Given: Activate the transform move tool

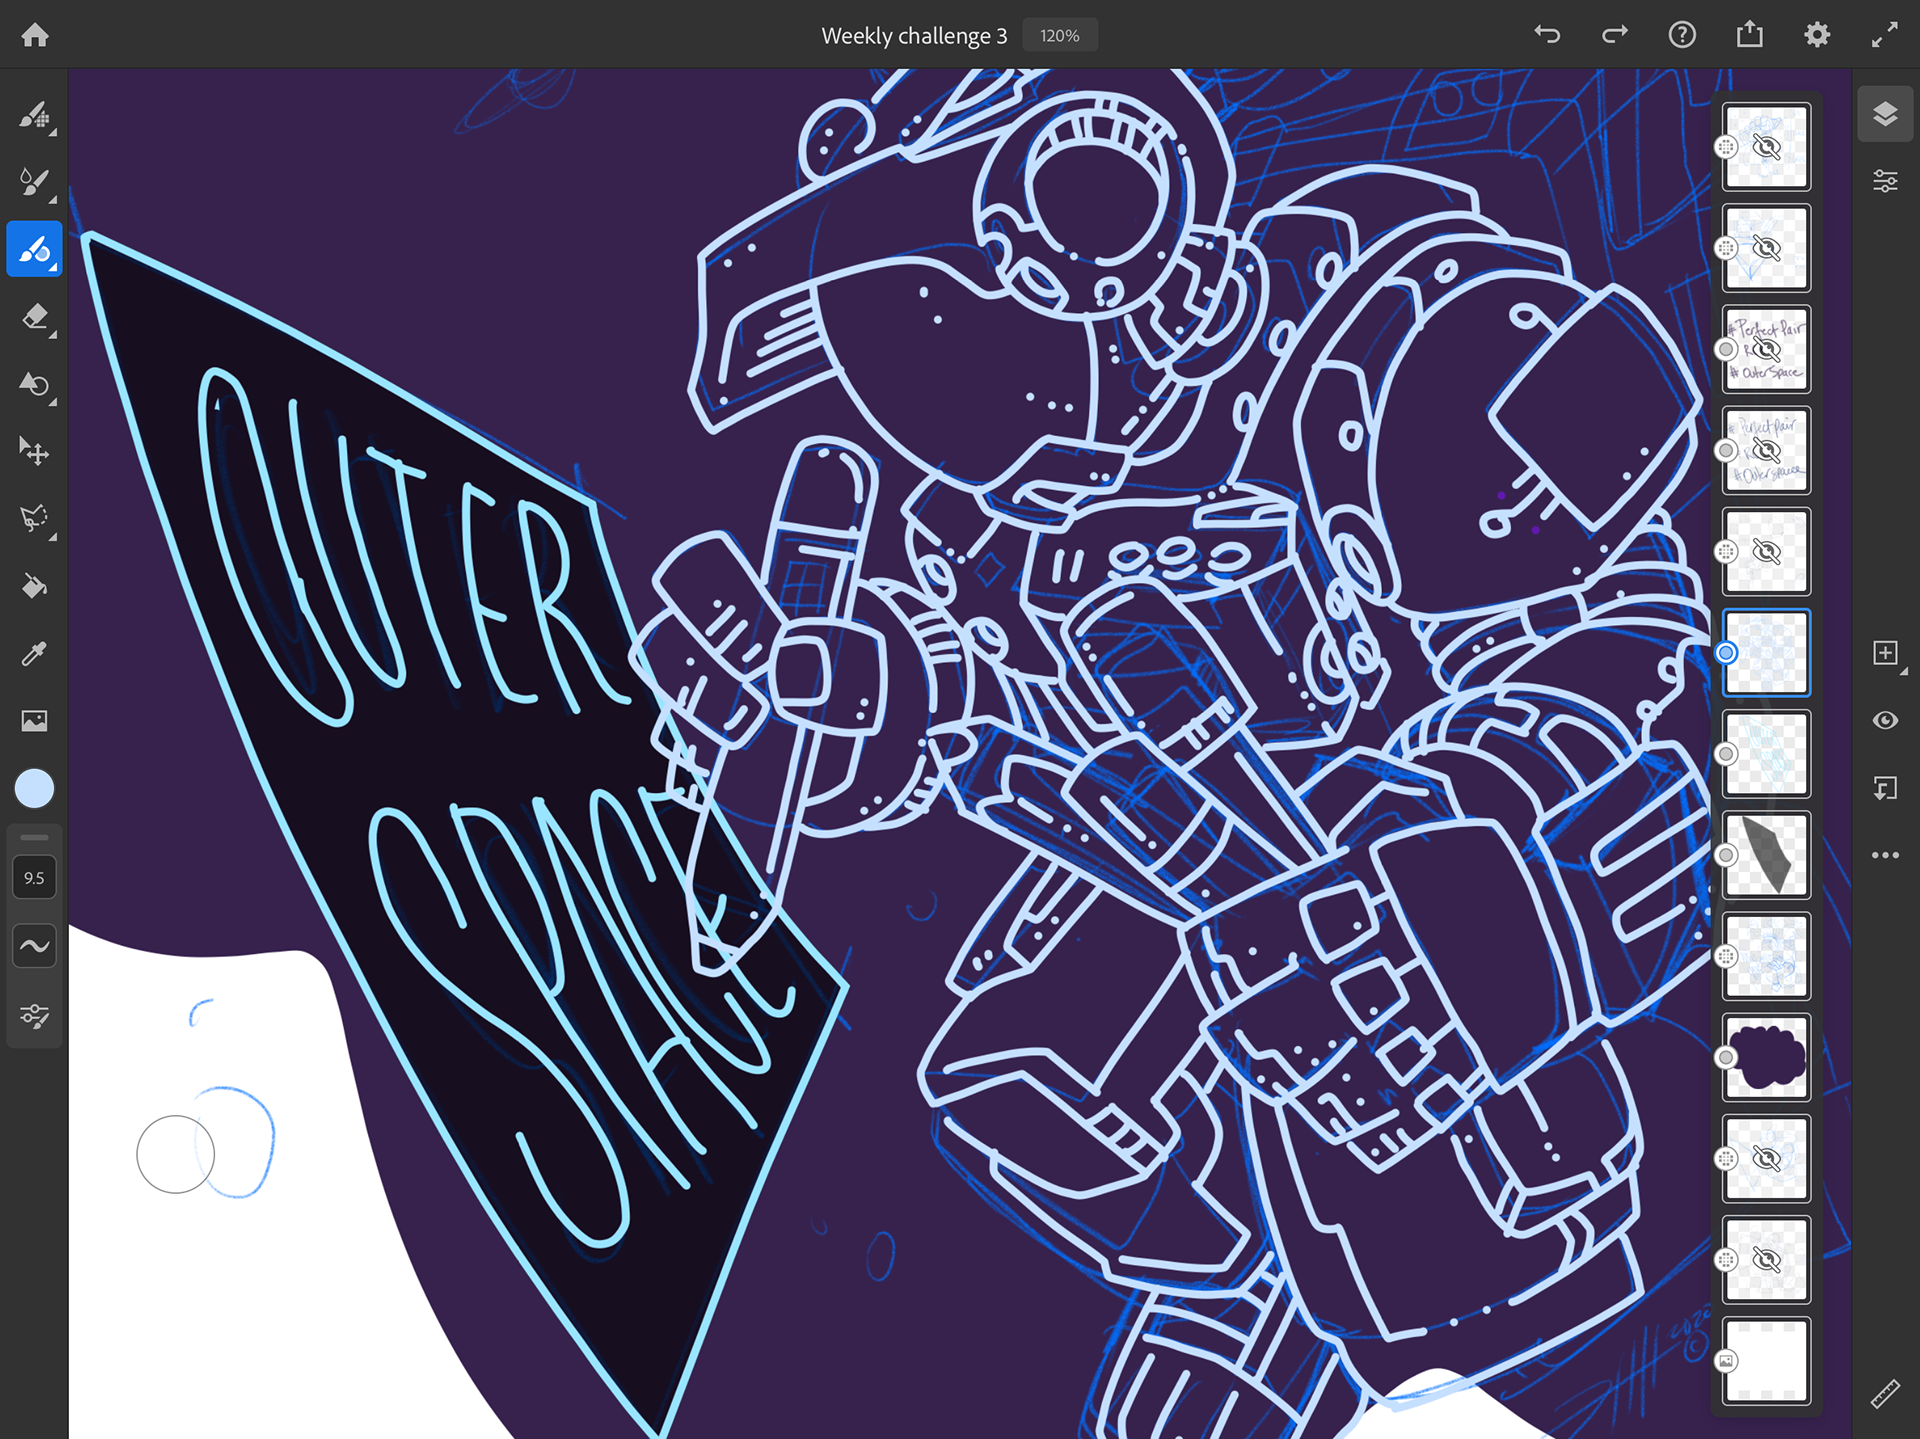Looking at the screenshot, I should [x=34, y=452].
